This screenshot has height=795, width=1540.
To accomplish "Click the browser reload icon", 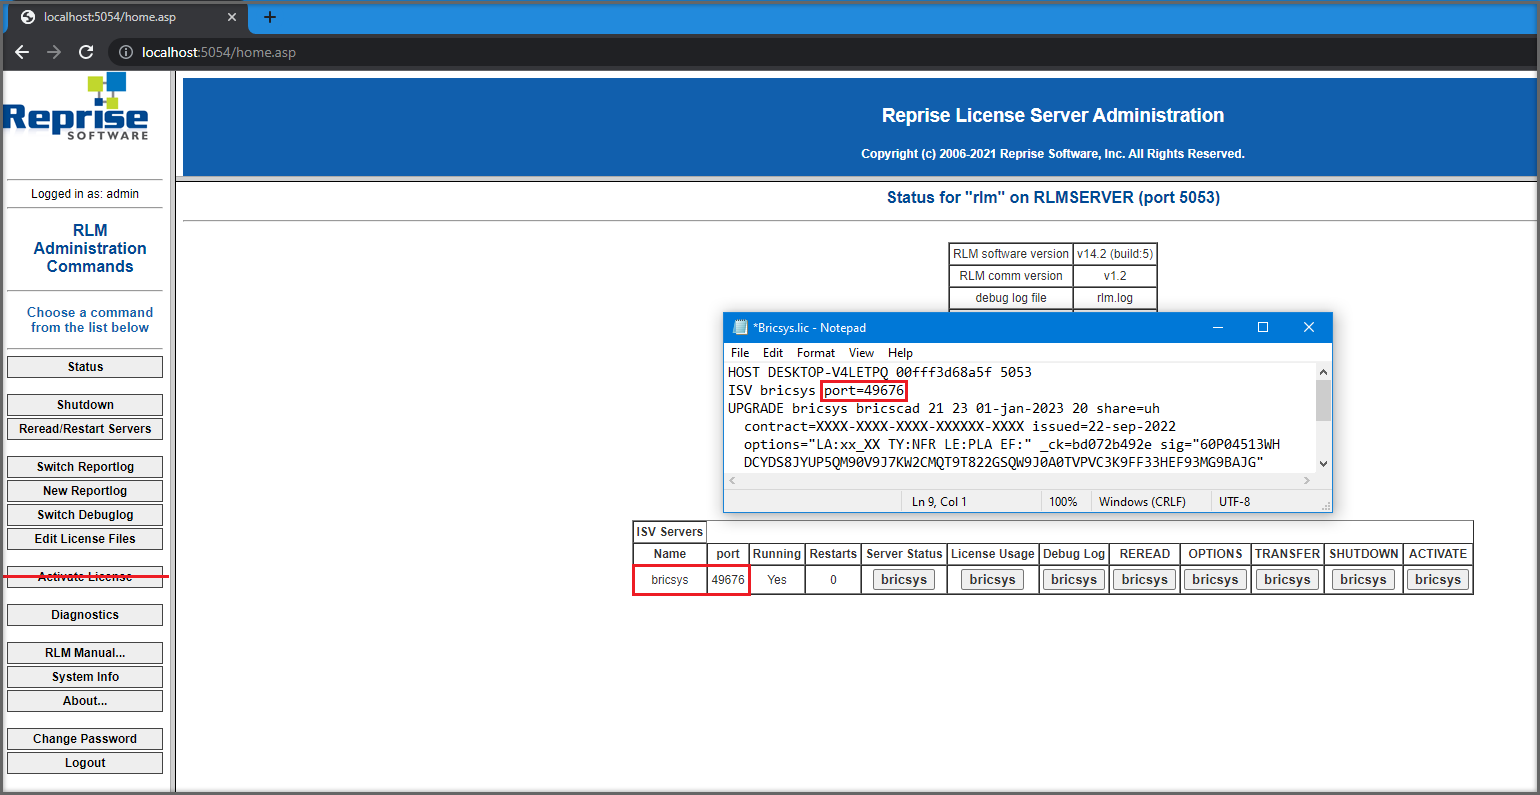I will point(86,51).
